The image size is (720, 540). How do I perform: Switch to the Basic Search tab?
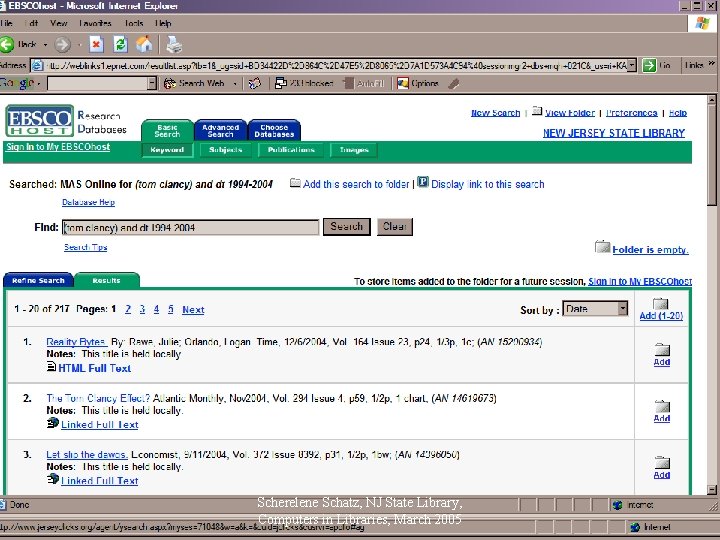point(167,130)
